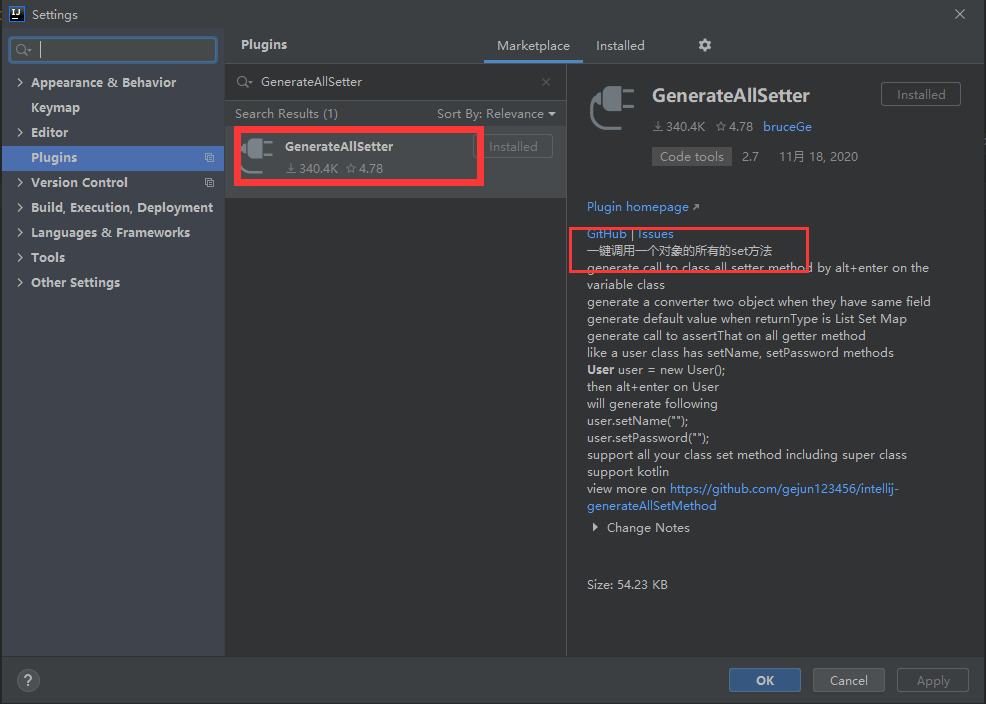The height and width of the screenshot is (704, 986).
Task: Open the Editor settings page
Action: pos(50,133)
